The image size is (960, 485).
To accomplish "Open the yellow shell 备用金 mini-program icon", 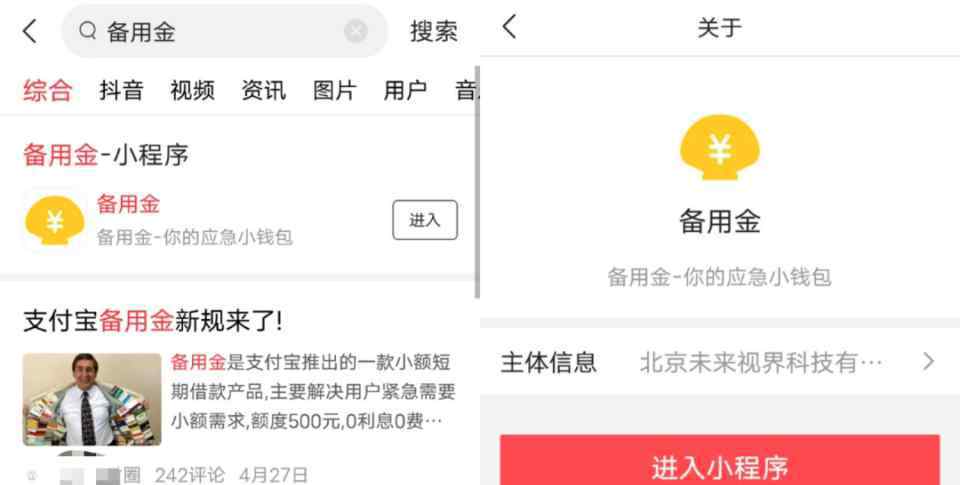I will tap(54, 220).
